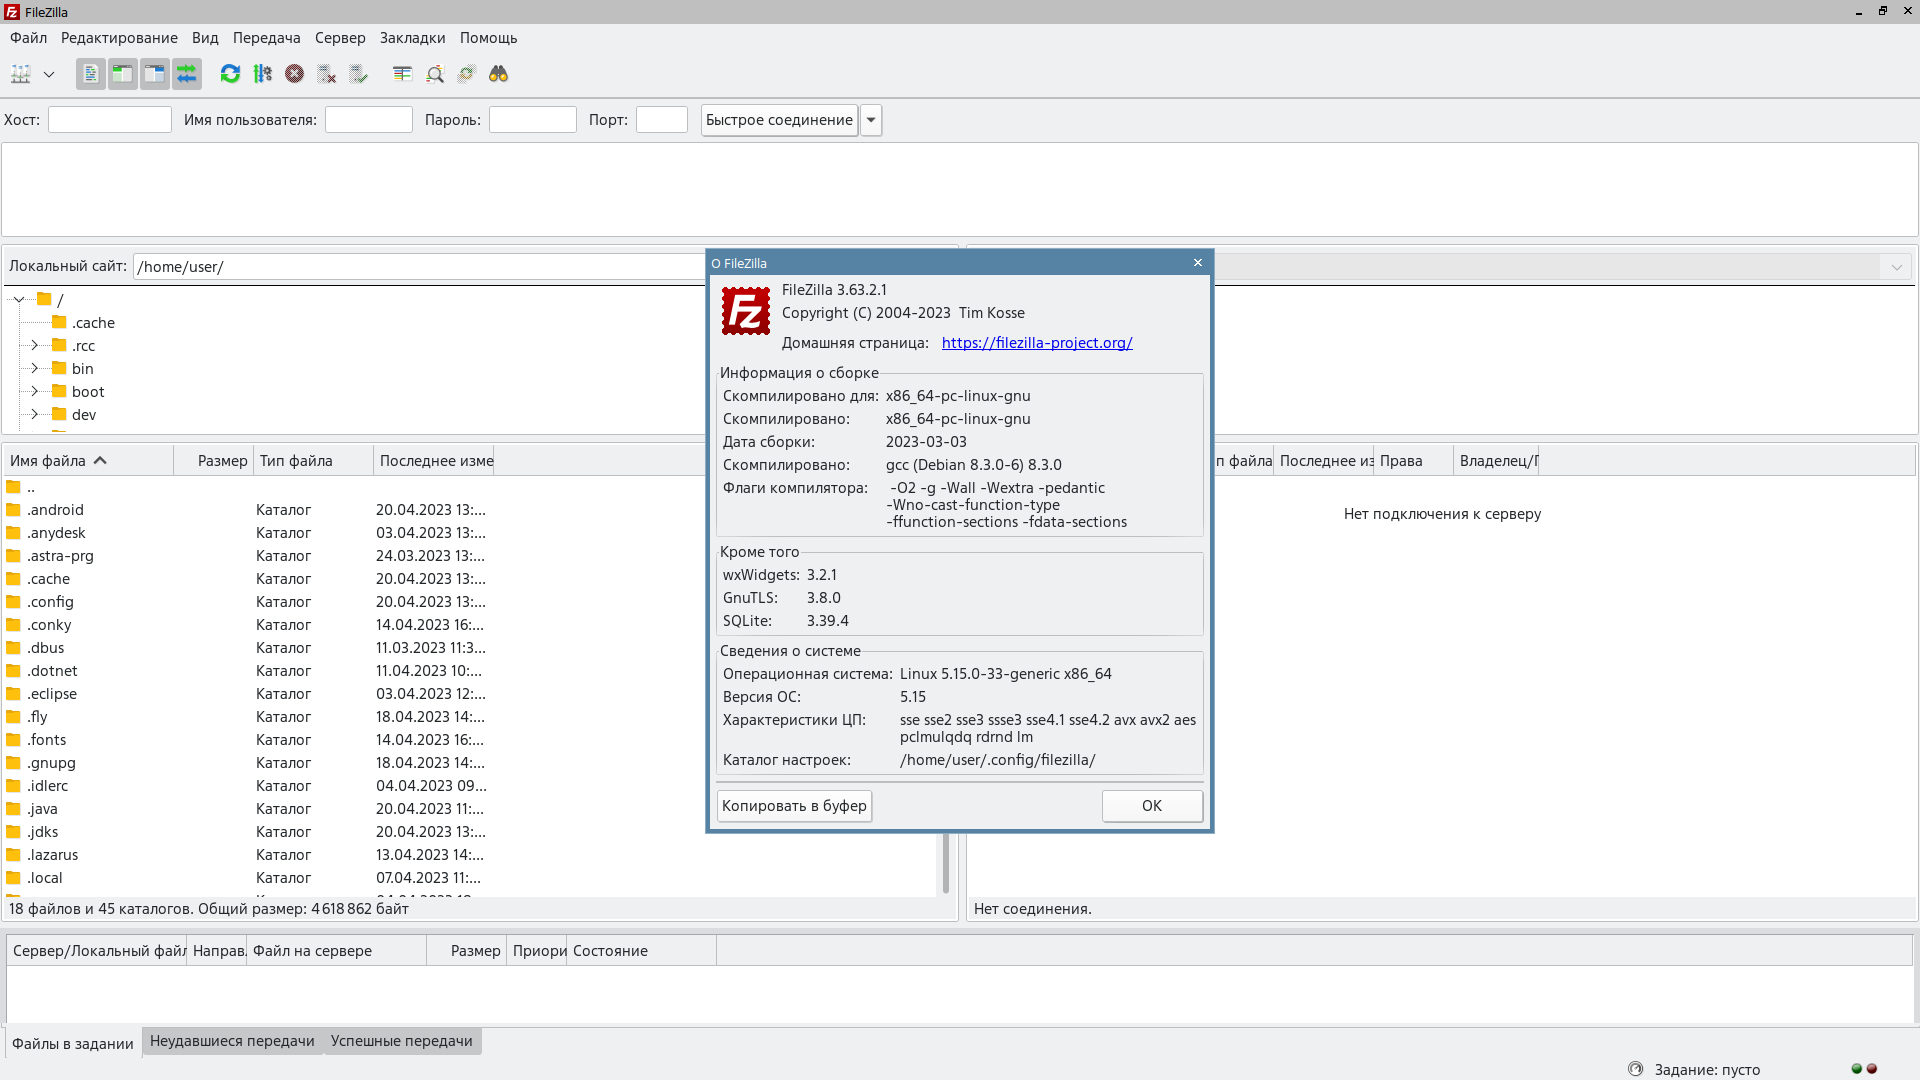Toggle message log display
The width and height of the screenshot is (1920, 1080).
click(x=90, y=74)
